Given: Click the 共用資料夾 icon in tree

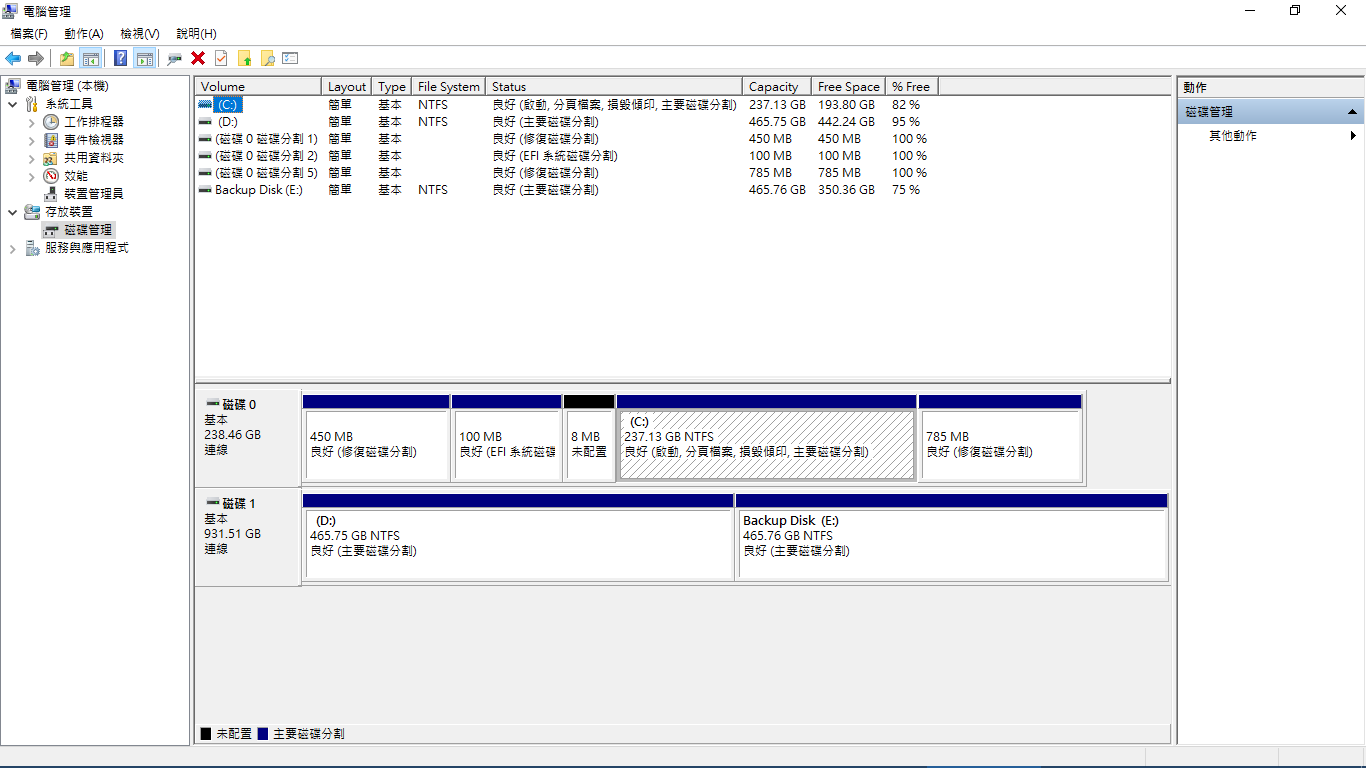Looking at the screenshot, I should tap(51, 158).
